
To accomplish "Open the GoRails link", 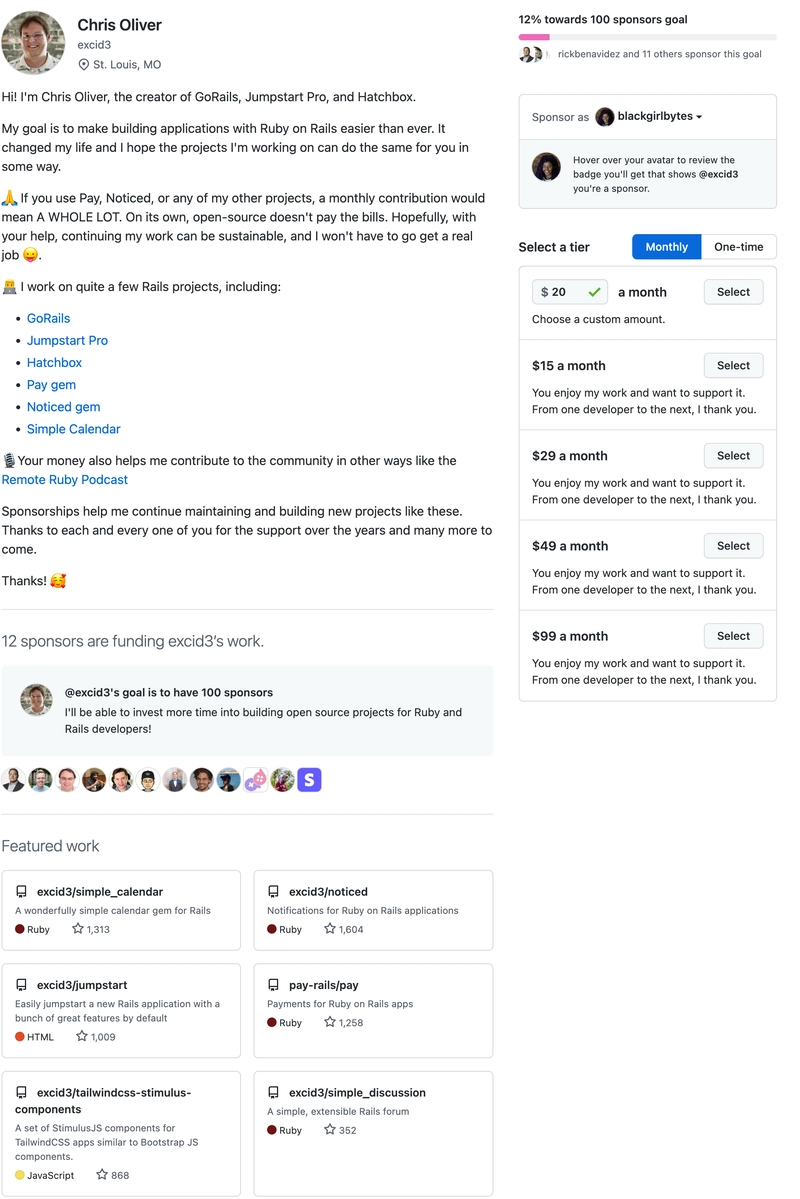I will tap(48, 318).
